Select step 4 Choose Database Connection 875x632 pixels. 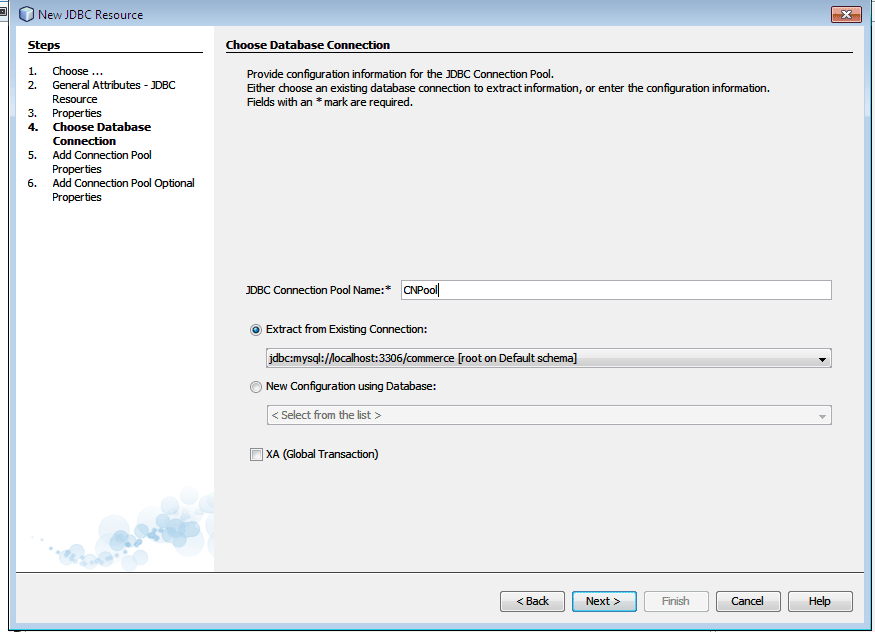102,134
